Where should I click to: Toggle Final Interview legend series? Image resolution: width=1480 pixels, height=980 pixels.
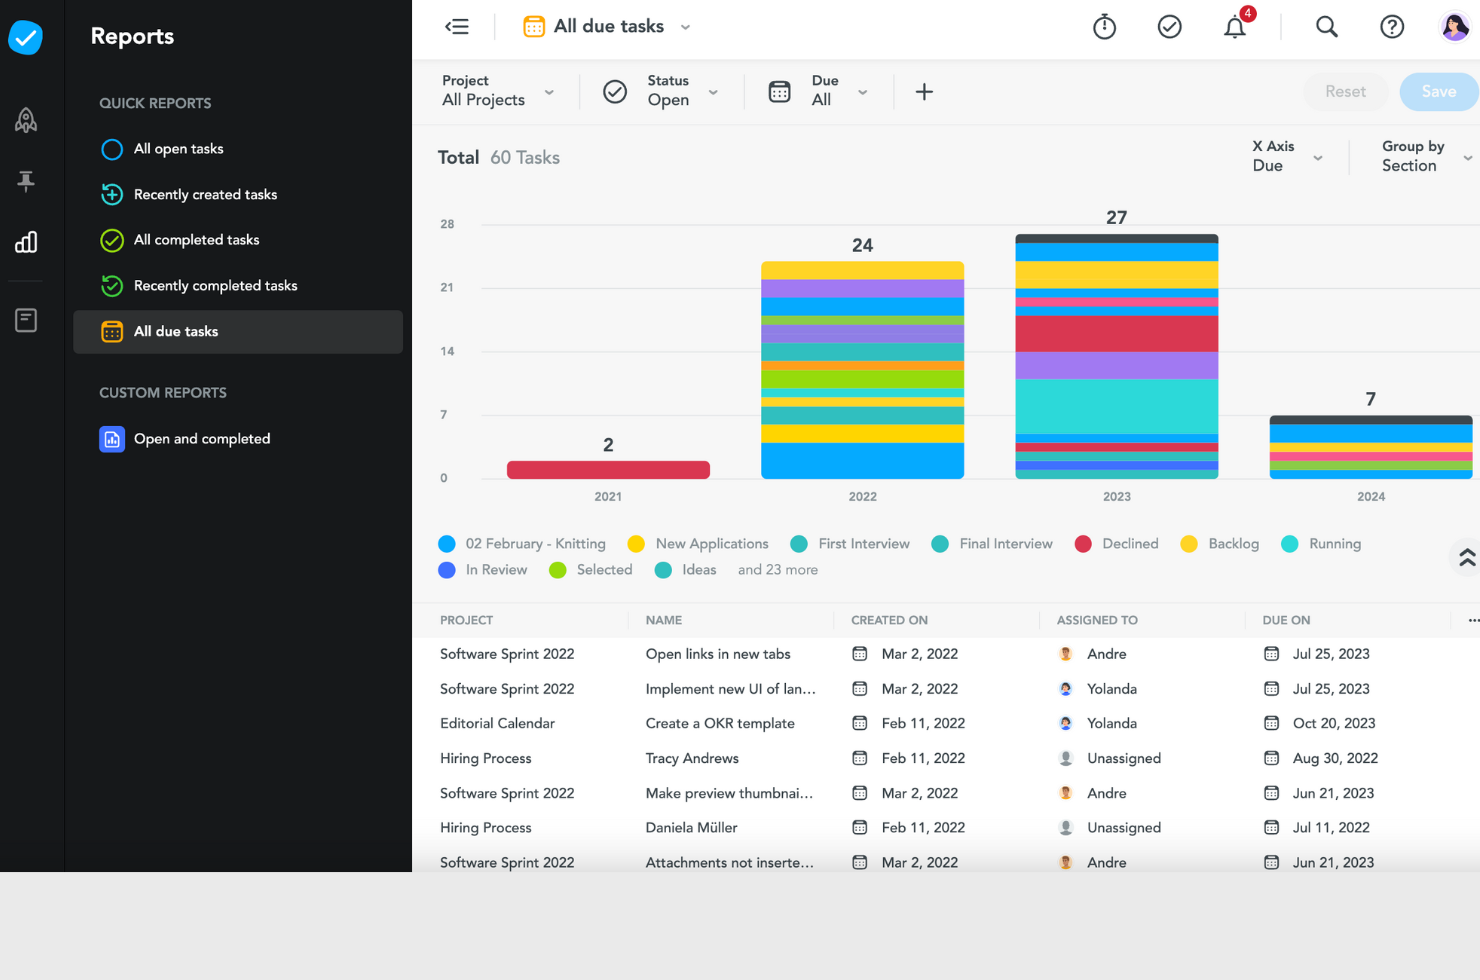[992, 544]
